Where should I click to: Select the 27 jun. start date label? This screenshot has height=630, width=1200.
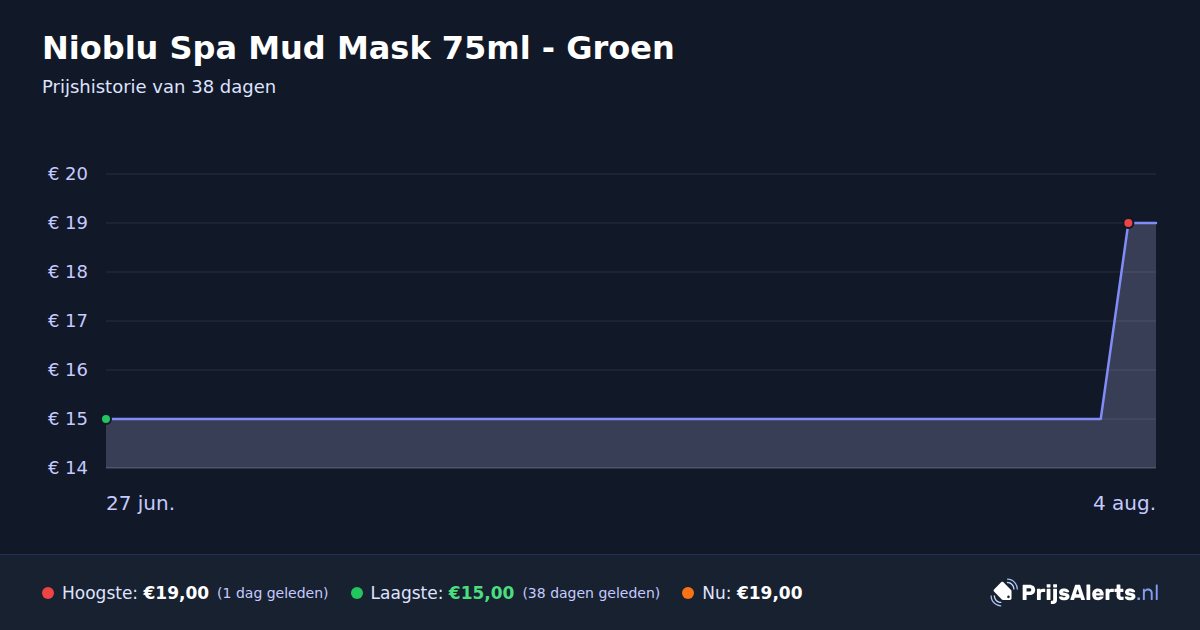click(141, 503)
